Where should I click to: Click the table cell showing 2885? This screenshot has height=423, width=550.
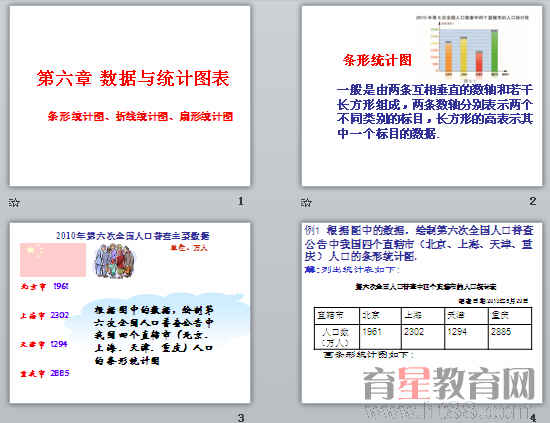[510, 337]
